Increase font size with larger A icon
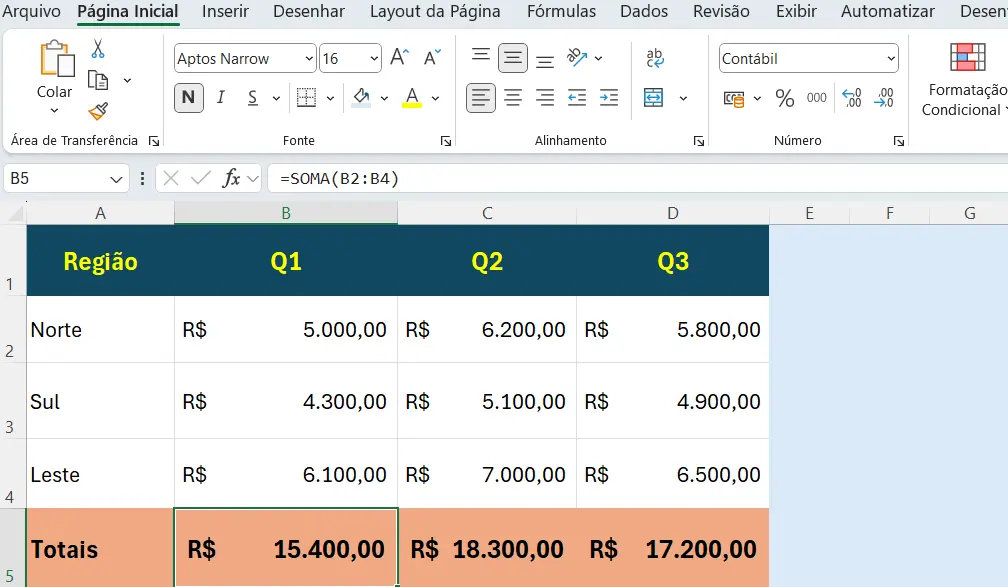The height and width of the screenshot is (587, 1008). (x=399, y=58)
